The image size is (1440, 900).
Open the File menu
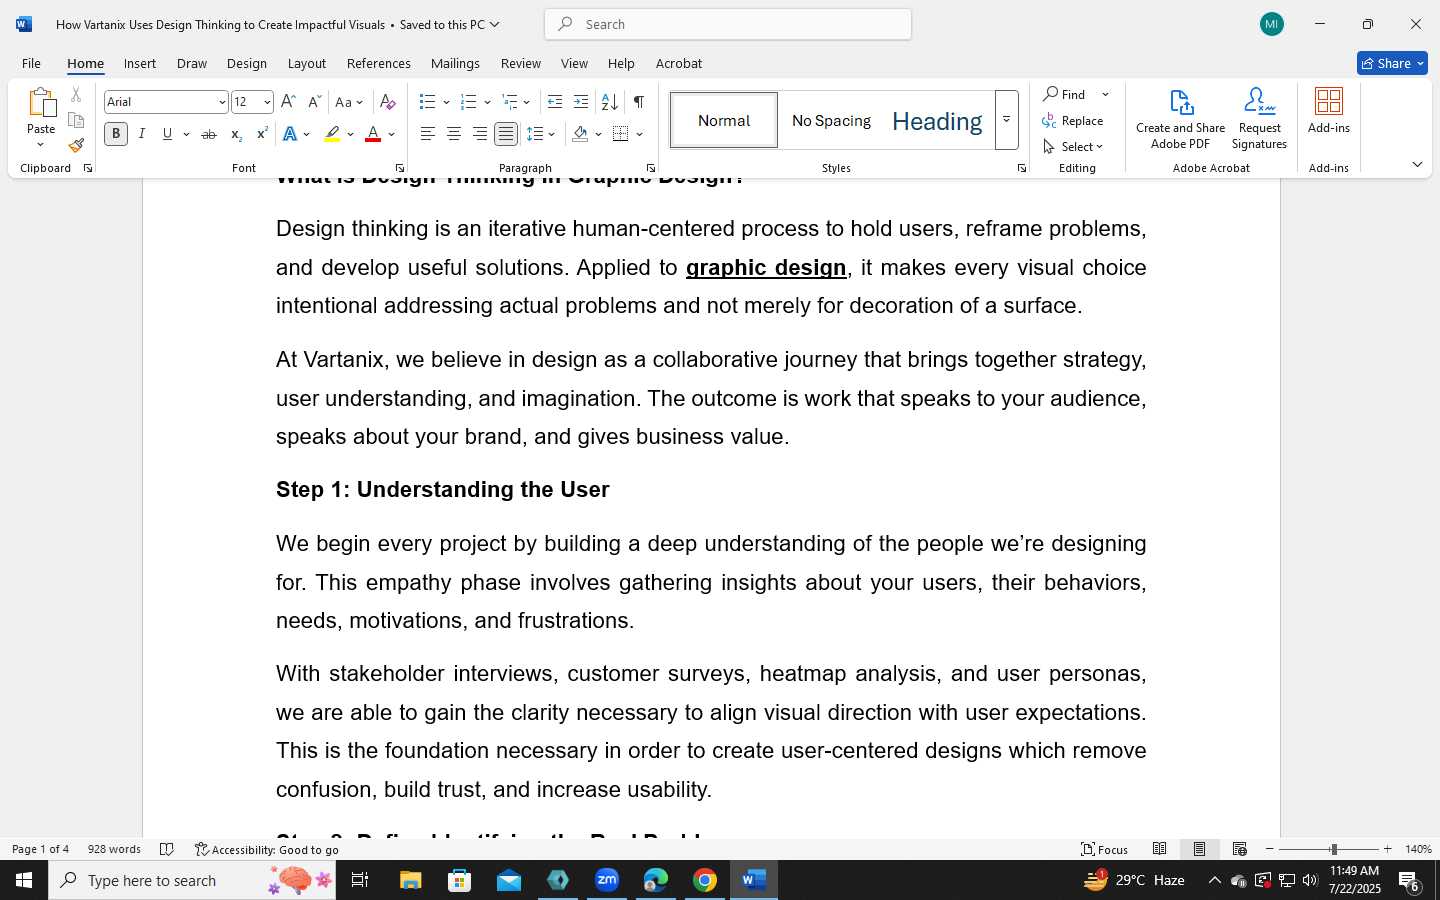(31, 63)
